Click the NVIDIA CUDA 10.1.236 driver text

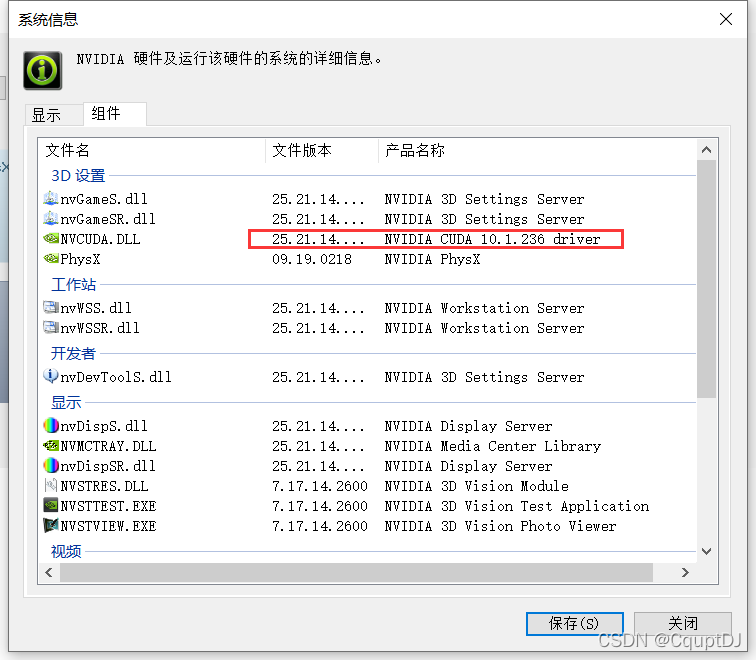pos(492,239)
